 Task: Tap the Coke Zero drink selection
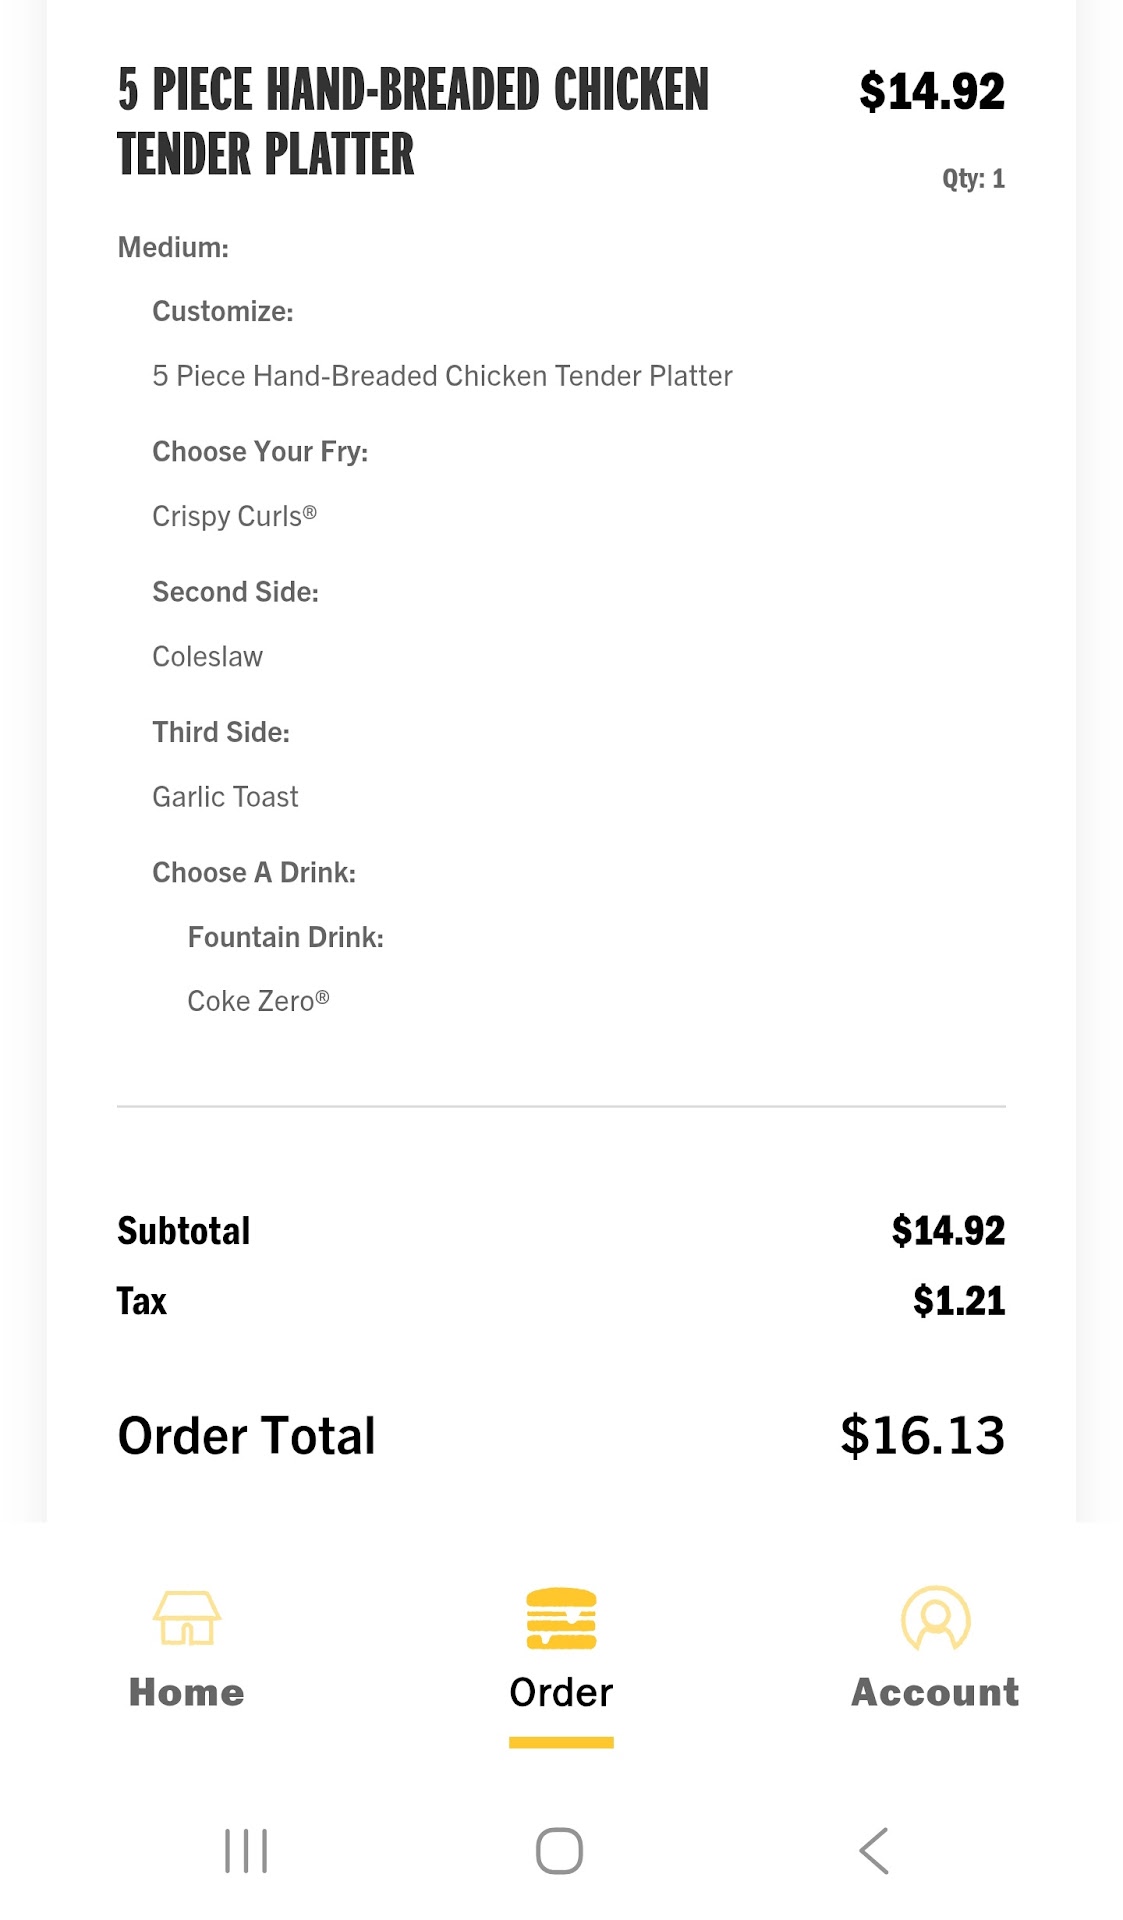258,1001
